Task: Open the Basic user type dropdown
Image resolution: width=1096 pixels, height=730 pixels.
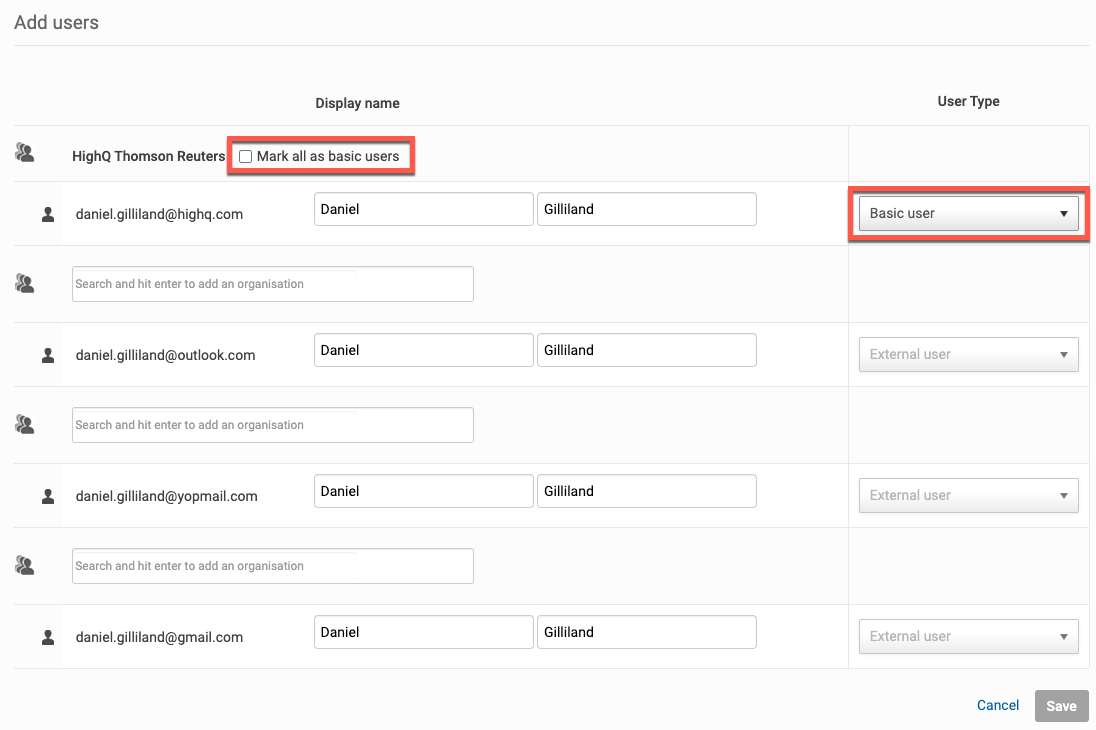Action: (x=968, y=213)
